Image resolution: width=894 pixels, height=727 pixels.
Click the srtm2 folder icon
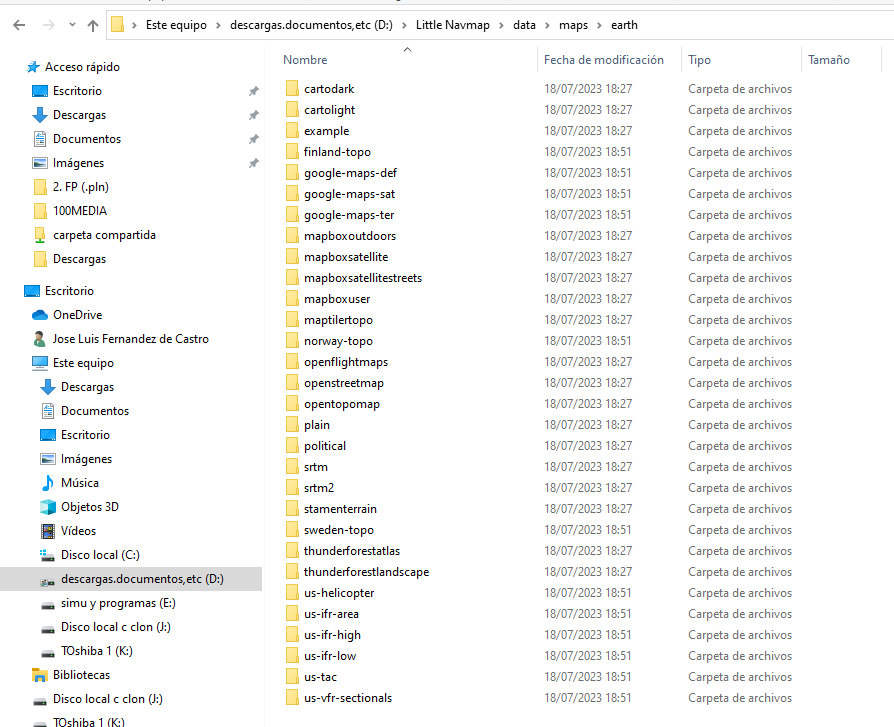[x=292, y=488]
